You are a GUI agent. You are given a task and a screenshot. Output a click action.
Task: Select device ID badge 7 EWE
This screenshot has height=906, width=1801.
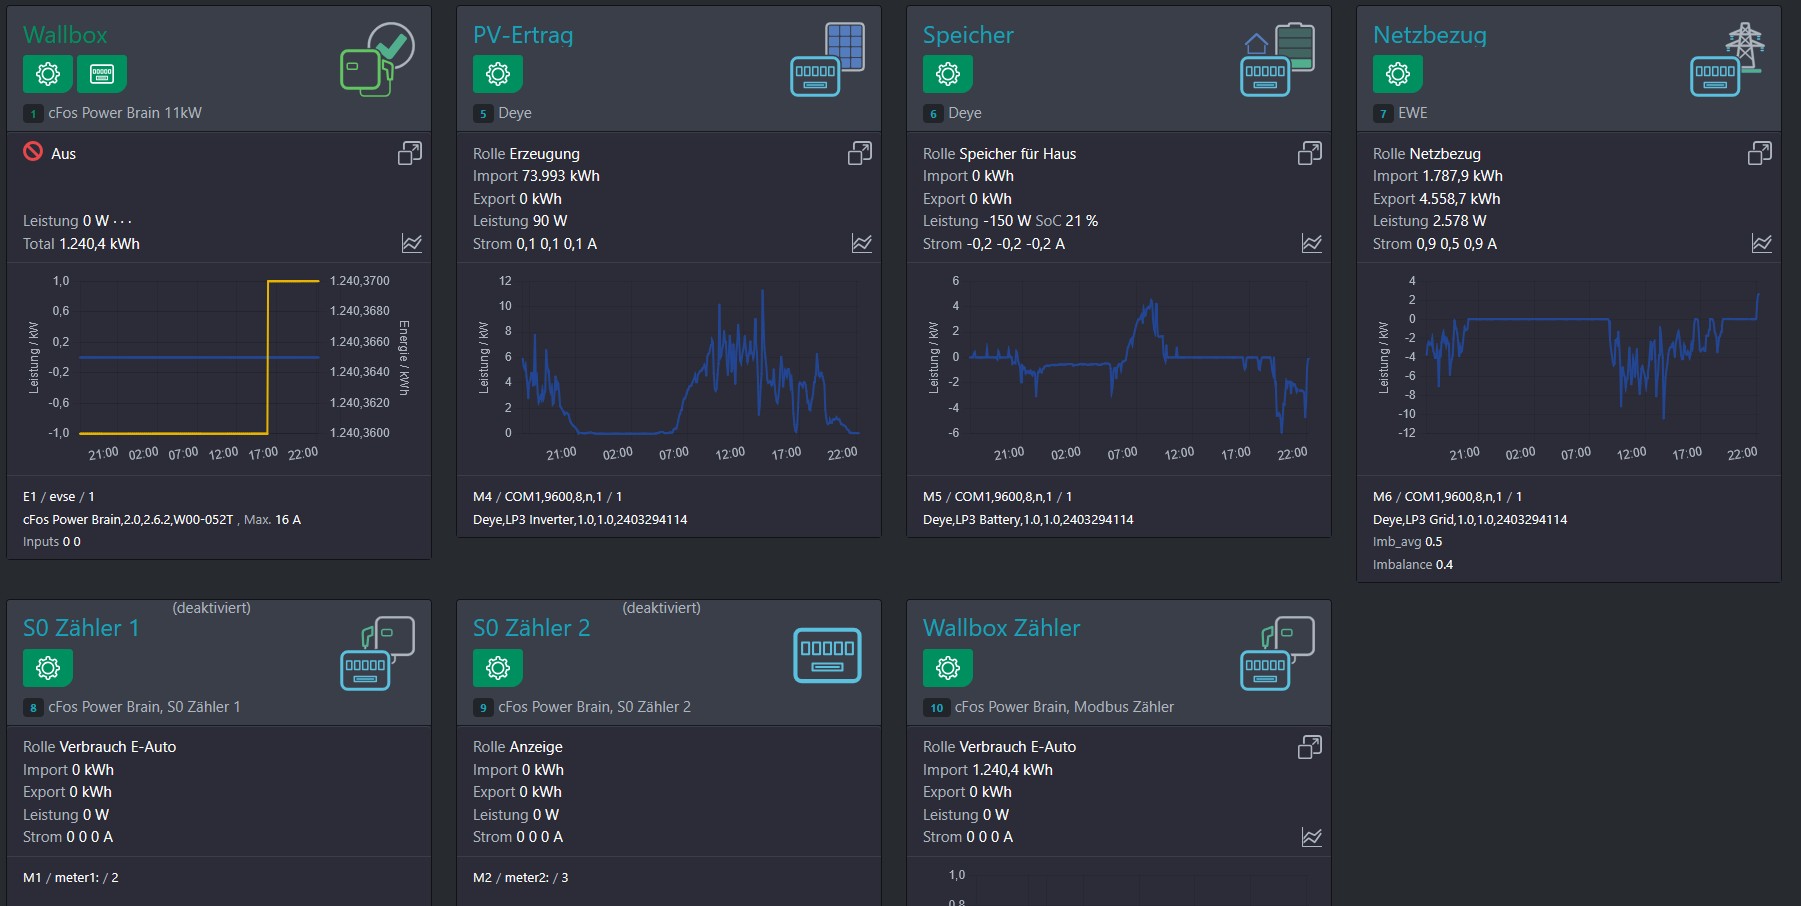pyautogui.click(x=1383, y=114)
